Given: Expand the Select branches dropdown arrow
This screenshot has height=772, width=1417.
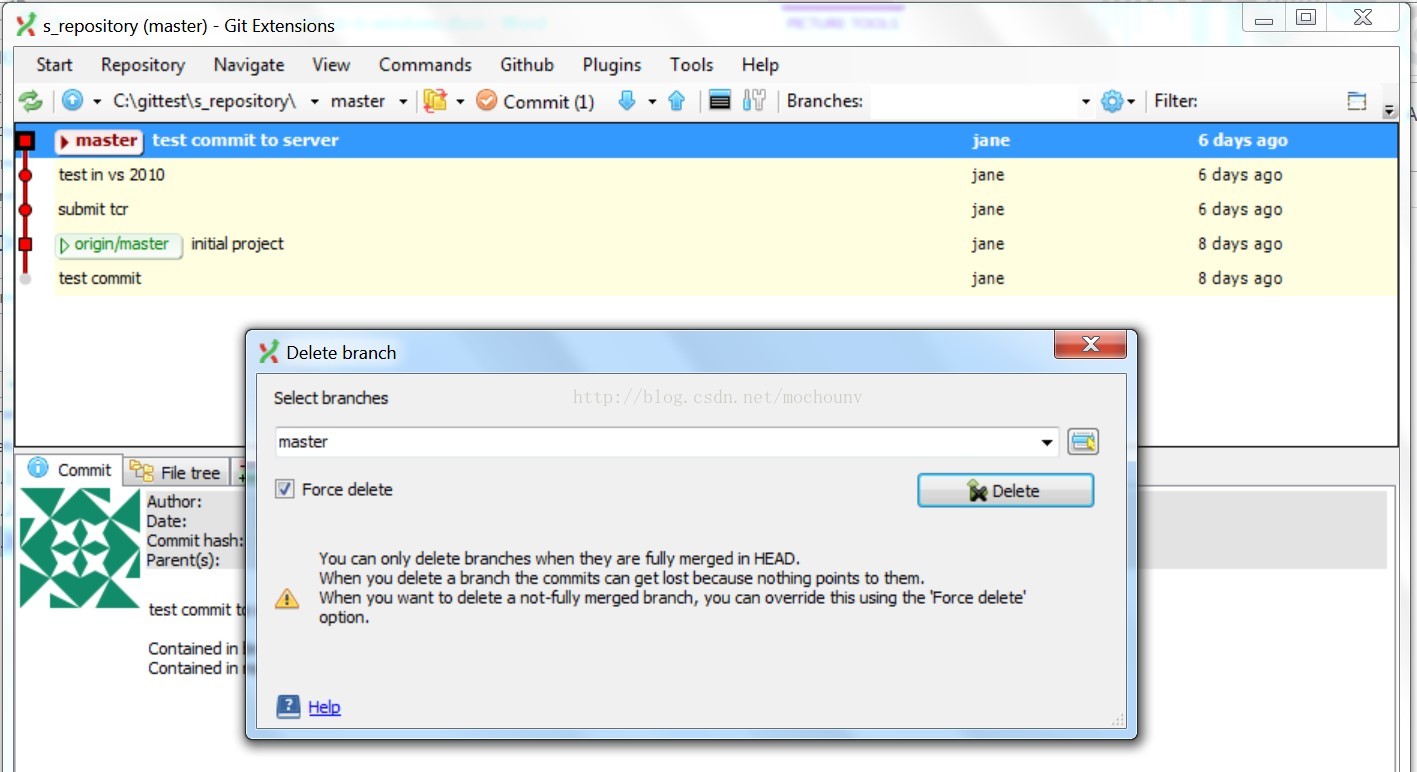Looking at the screenshot, I should click(x=1047, y=442).
